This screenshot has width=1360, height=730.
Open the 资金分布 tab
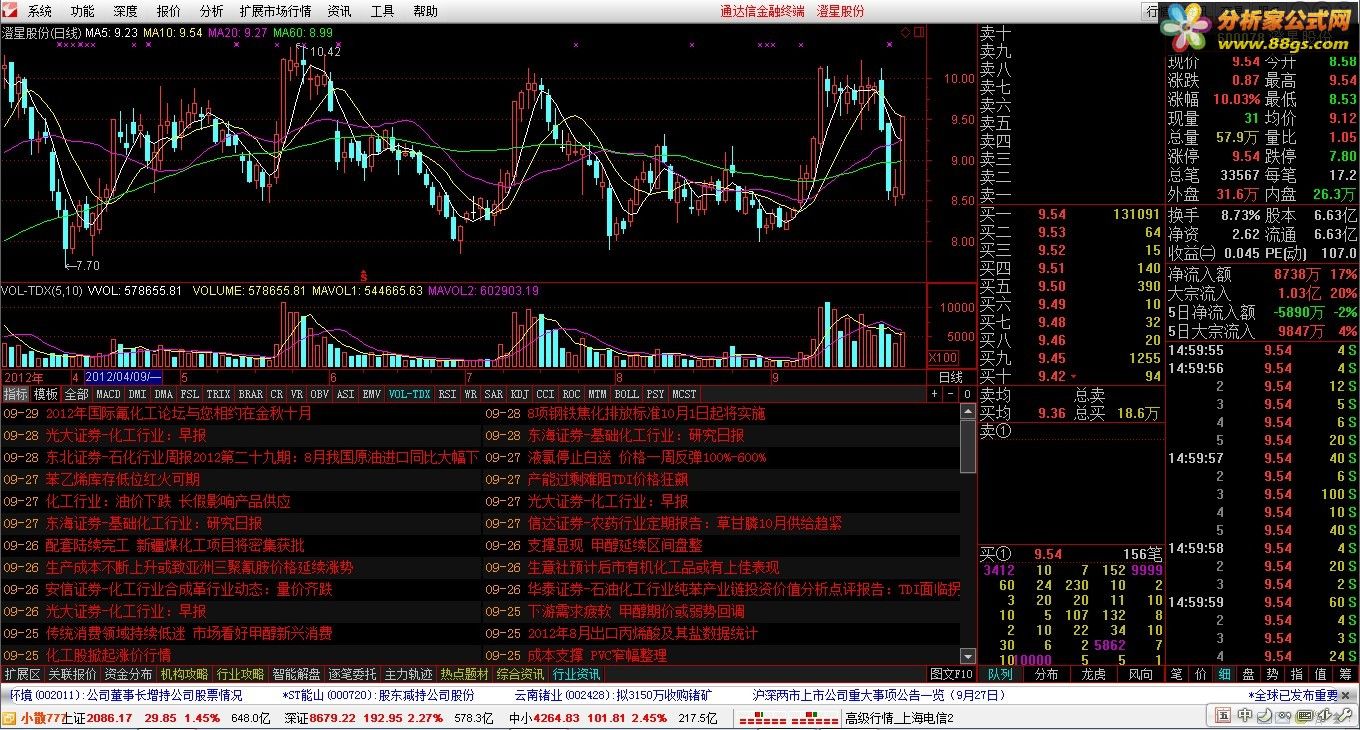point(128,674)
